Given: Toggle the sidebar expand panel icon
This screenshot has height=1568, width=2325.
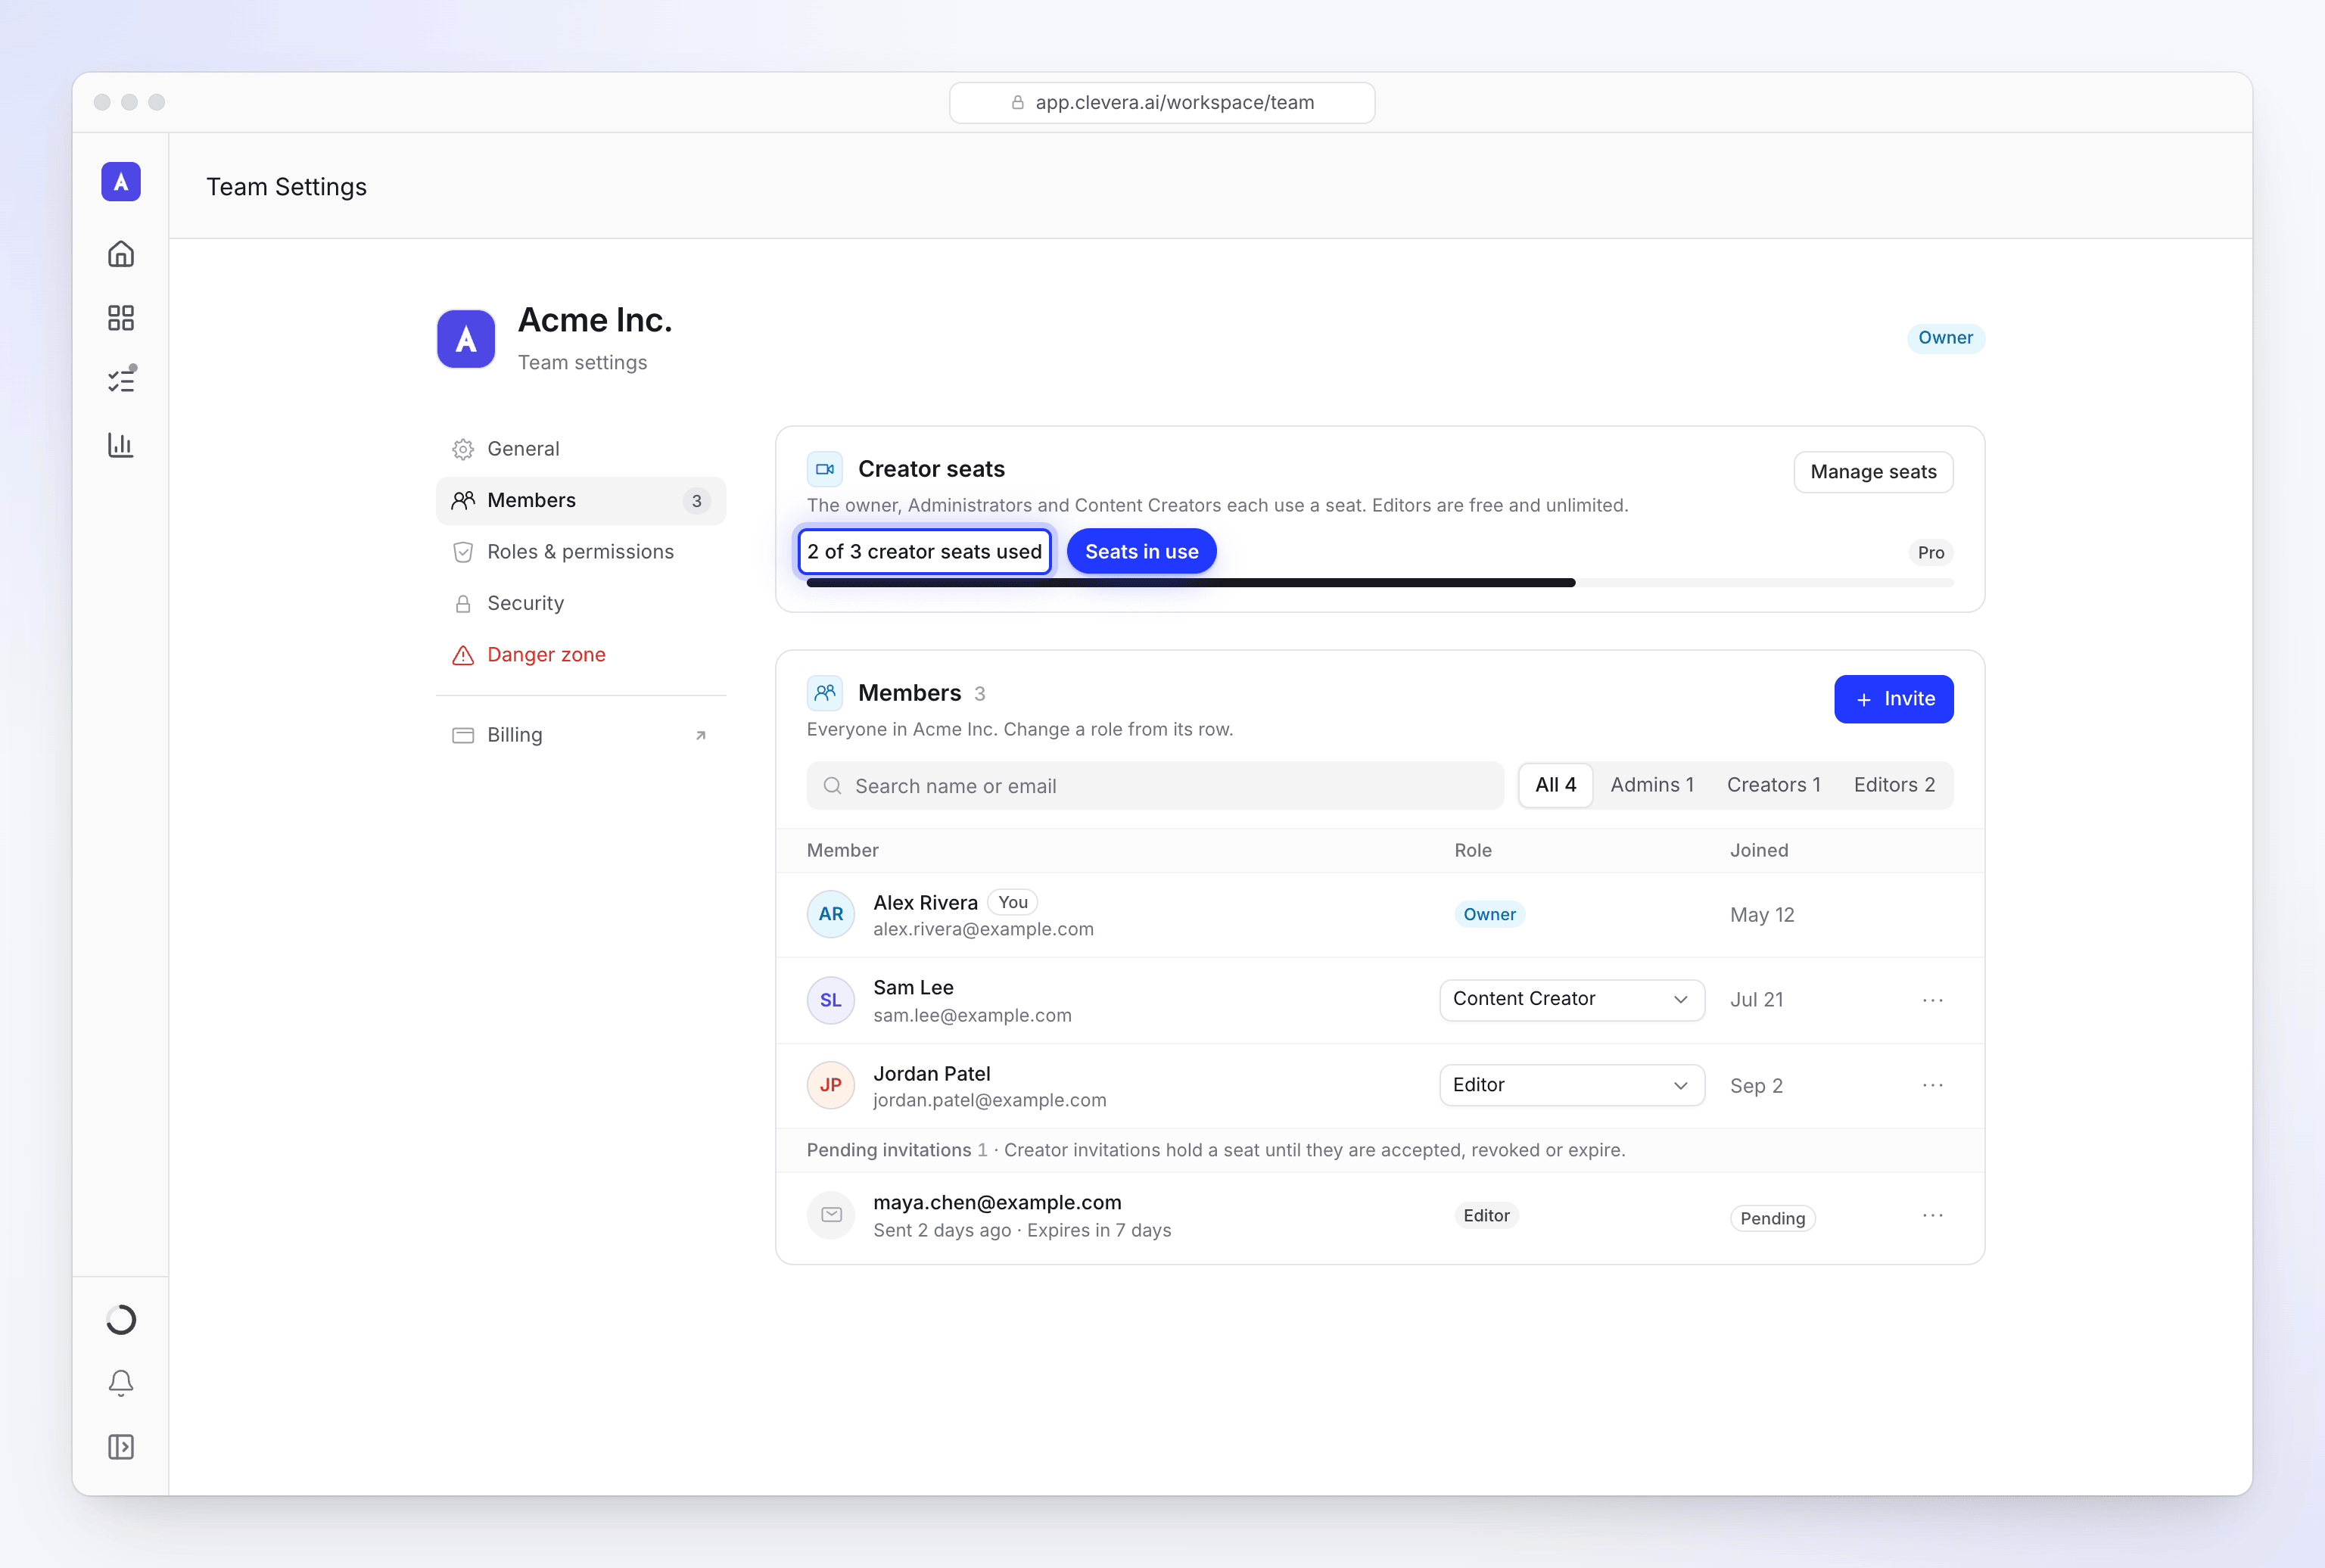Looking at the screenshot, I should point(121,1447).
